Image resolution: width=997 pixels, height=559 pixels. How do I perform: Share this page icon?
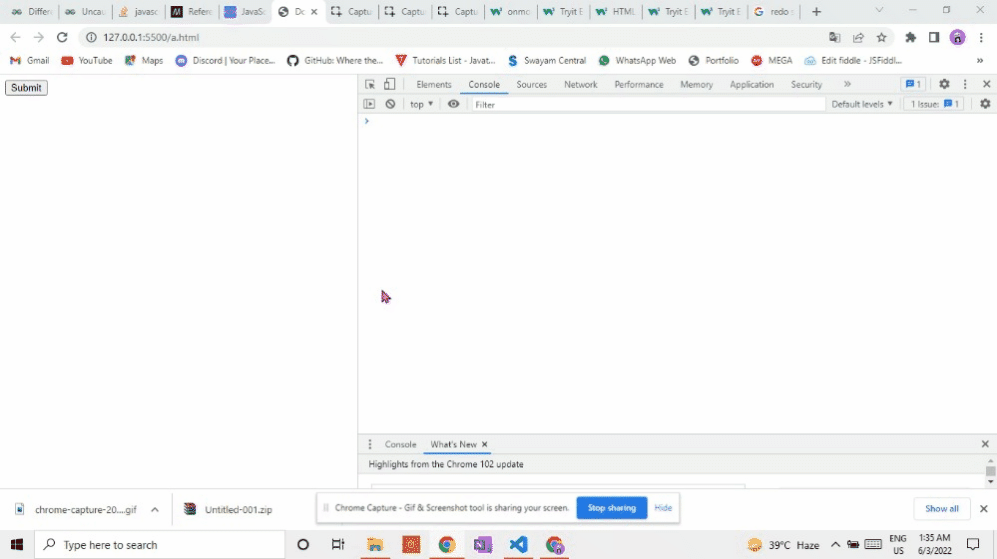point(858,38)
